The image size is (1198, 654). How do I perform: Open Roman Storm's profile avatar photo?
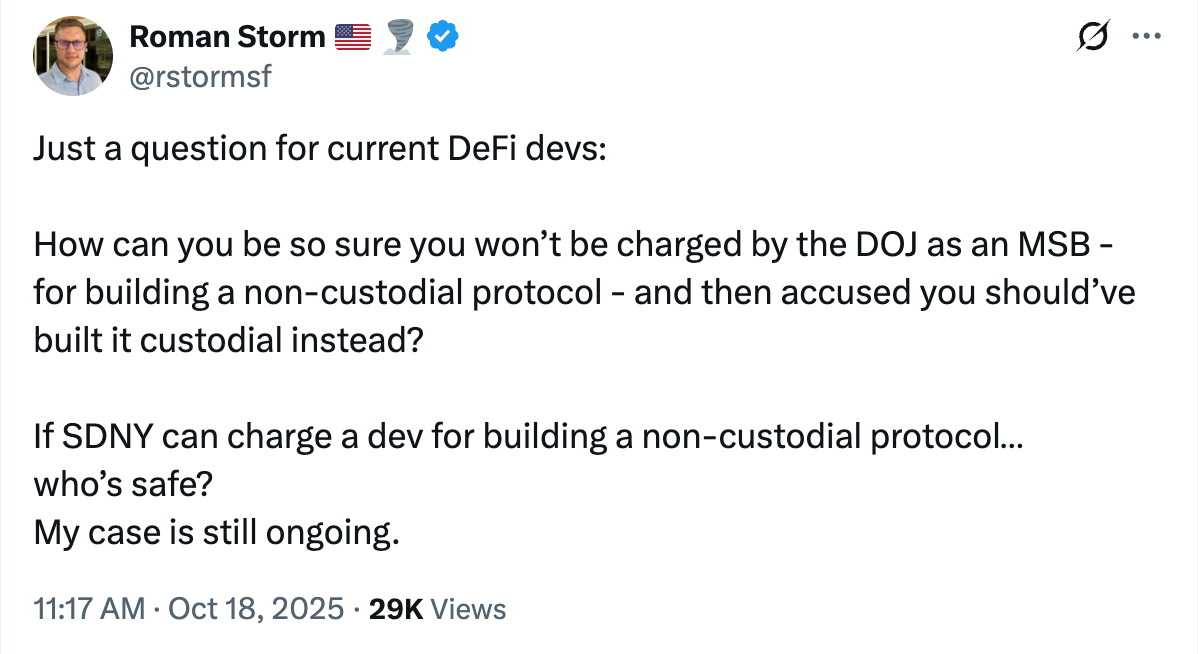[74, 56]
